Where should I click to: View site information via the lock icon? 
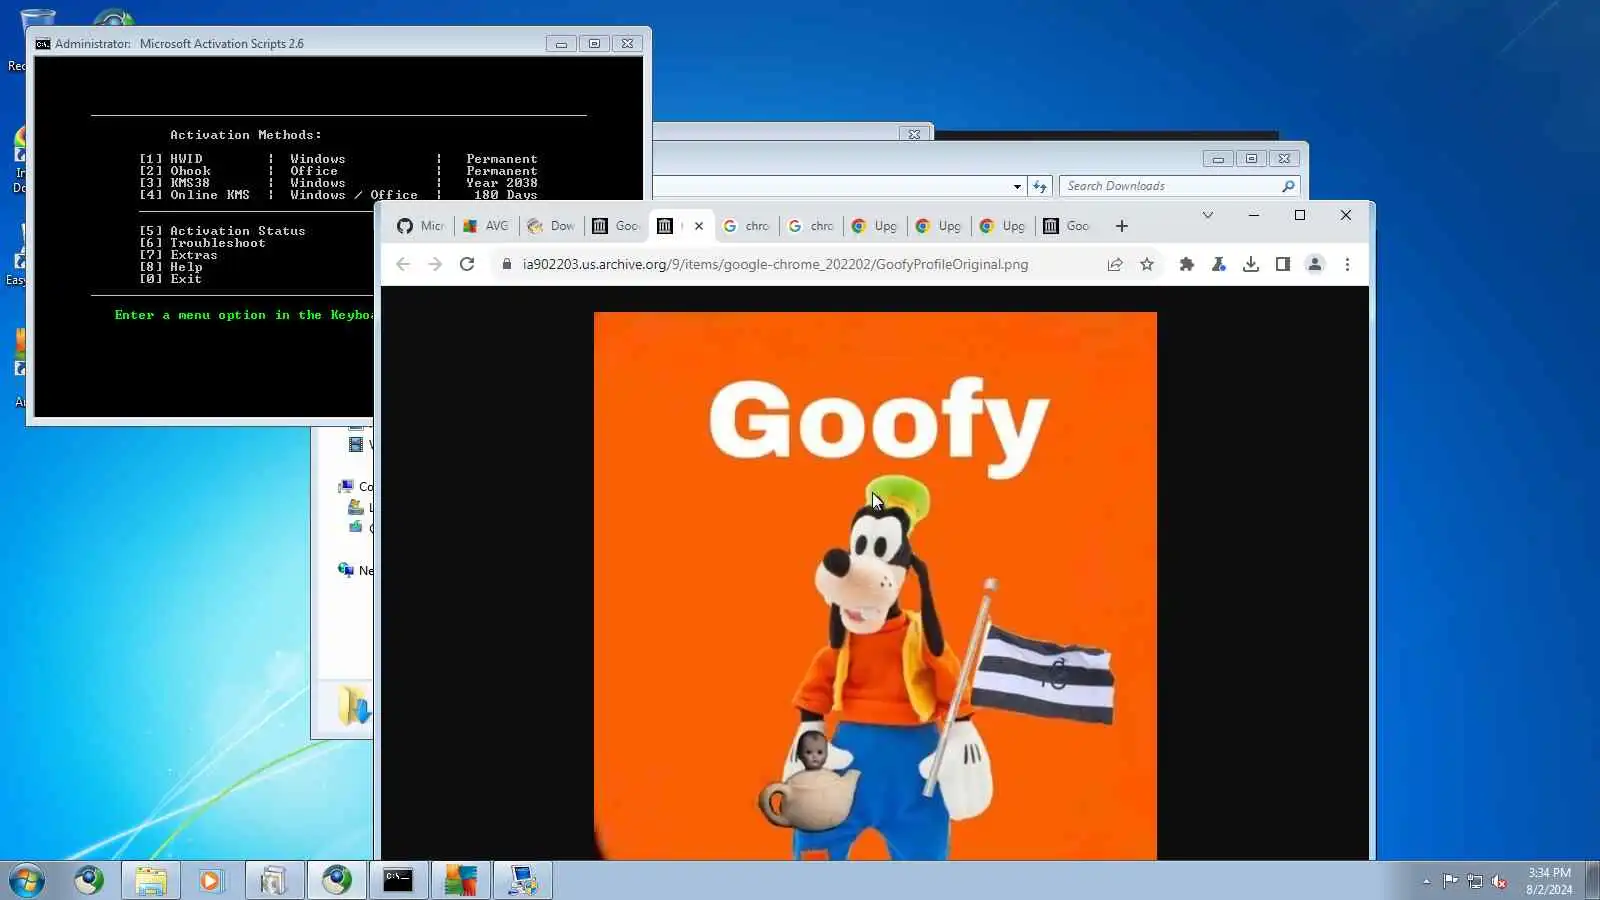tap(507, 264)
